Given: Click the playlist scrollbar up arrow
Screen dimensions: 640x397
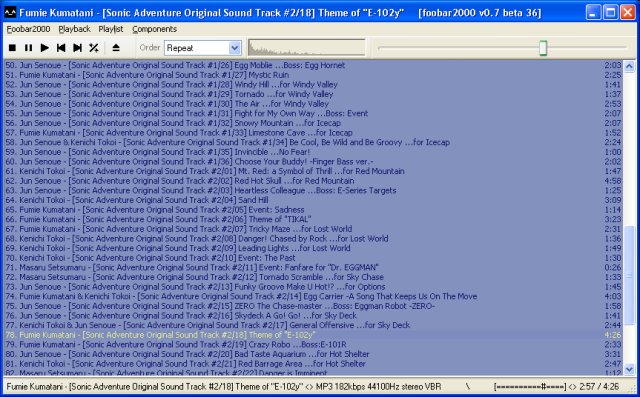Looking at the screenshot, I should pyautogui.click(x=629, y=66).
